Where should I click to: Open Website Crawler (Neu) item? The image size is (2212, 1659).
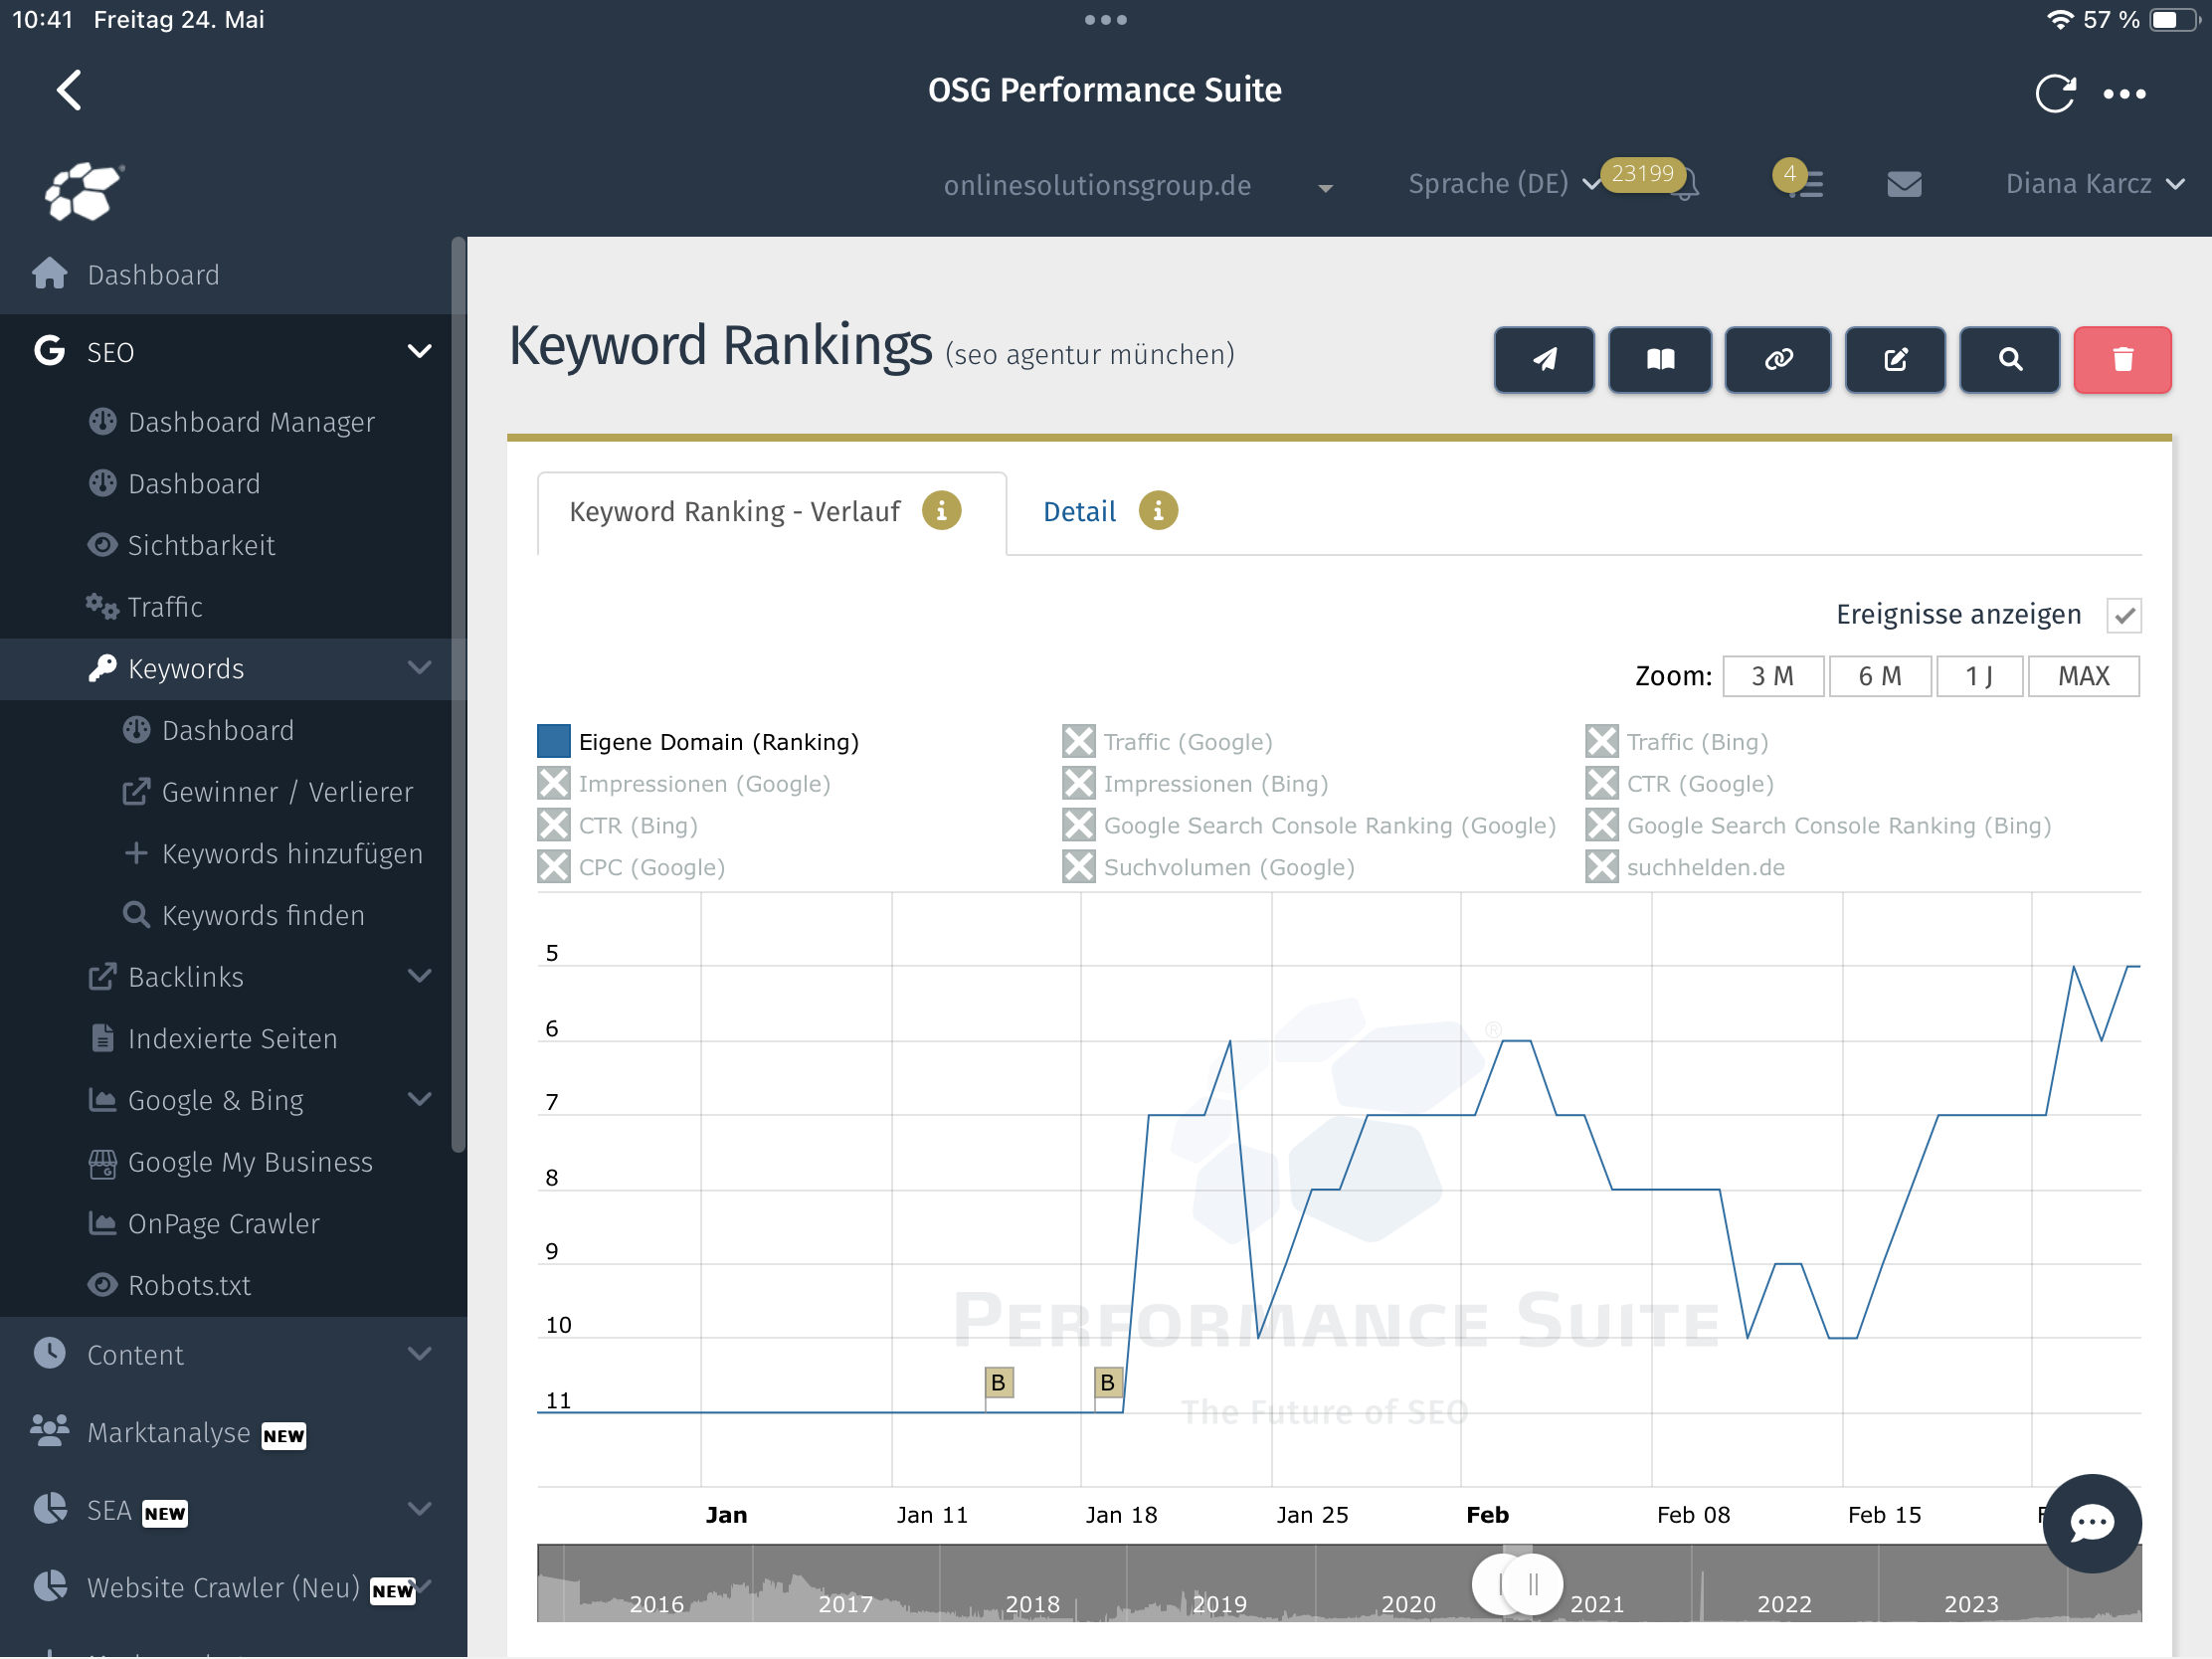tap(231, 1588)
